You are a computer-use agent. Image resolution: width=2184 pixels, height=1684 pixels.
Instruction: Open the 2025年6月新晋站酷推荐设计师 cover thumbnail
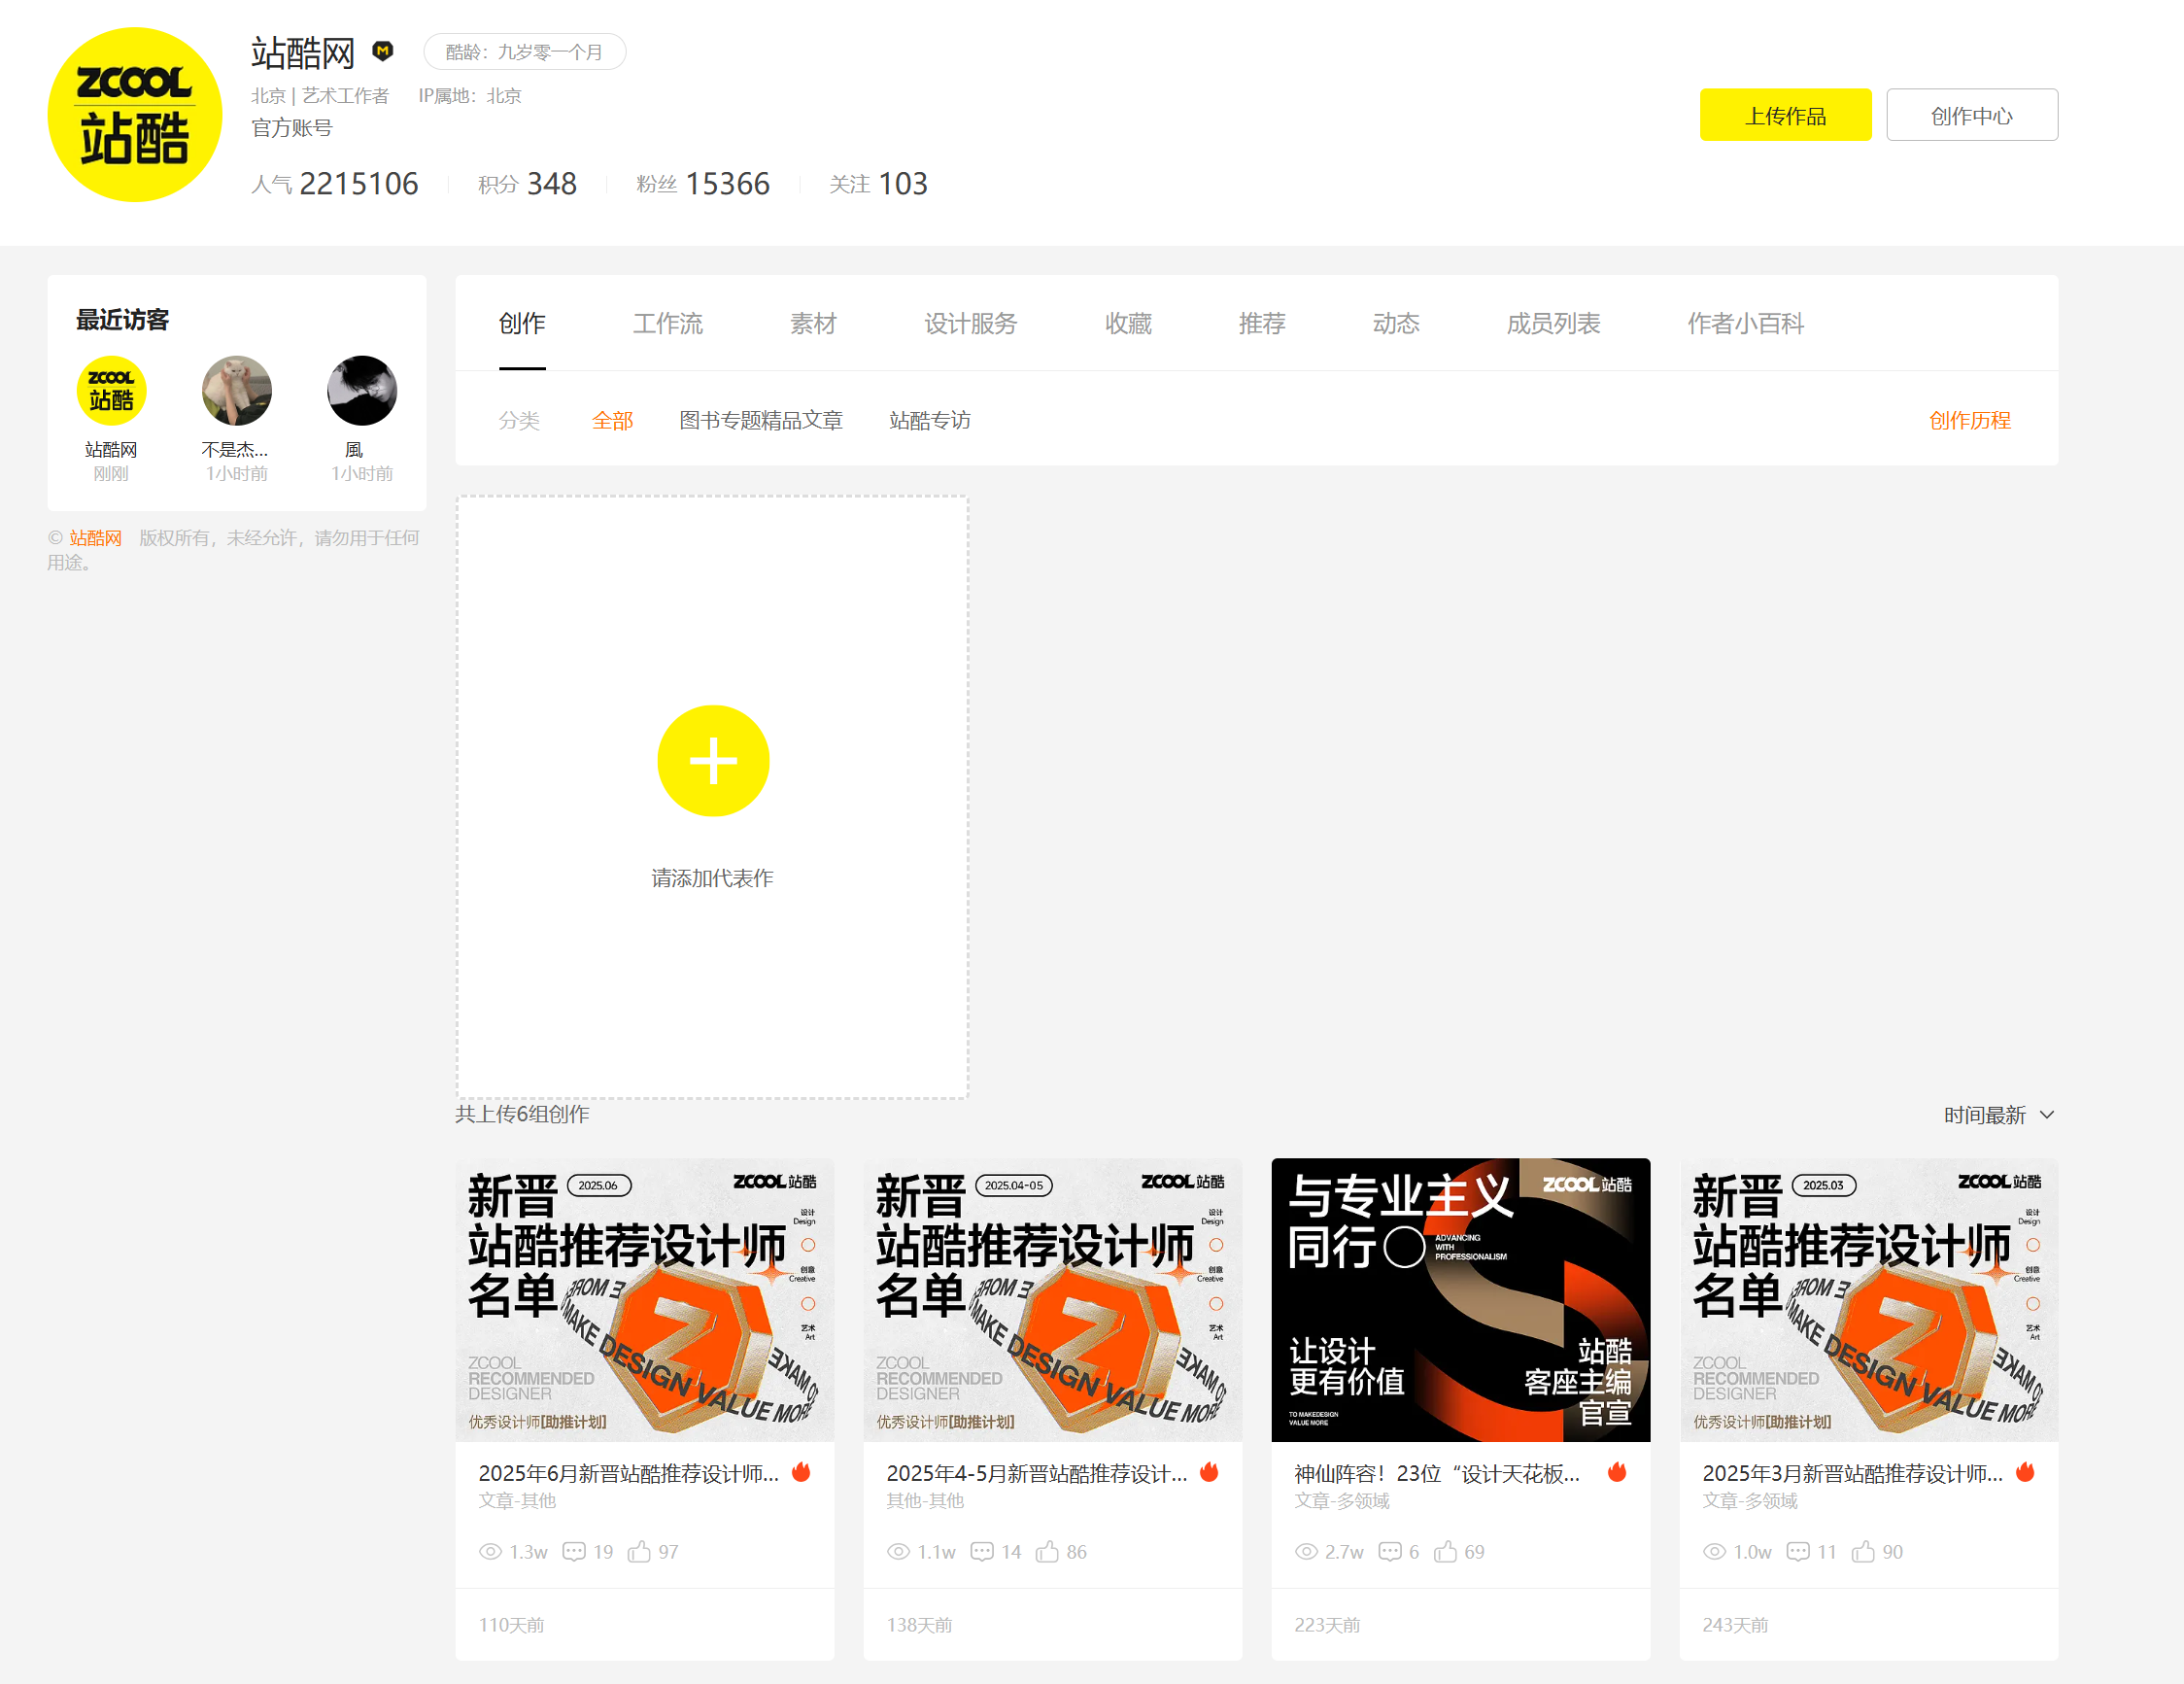click(x=645, y=1299)
